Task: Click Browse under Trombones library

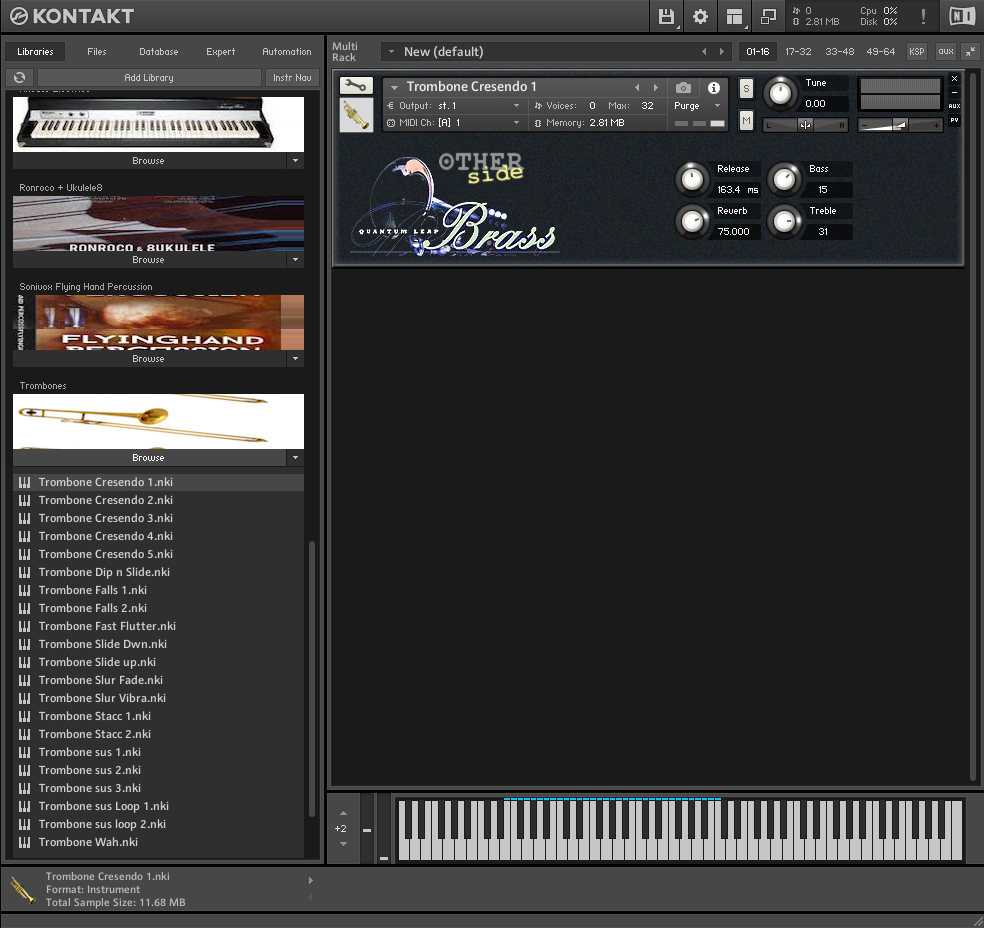Action: pos(149,457)
